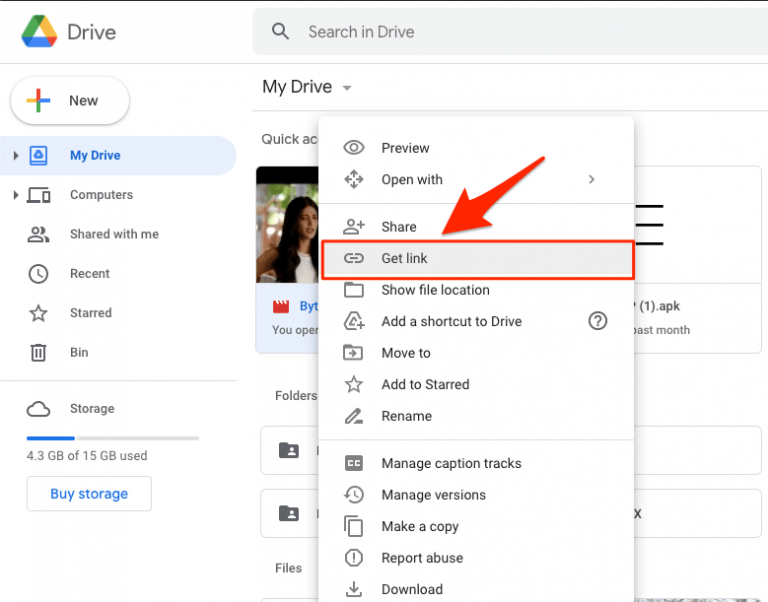
Task: Open the Recent clock icon in sidebar
Action: click(38, 274)
